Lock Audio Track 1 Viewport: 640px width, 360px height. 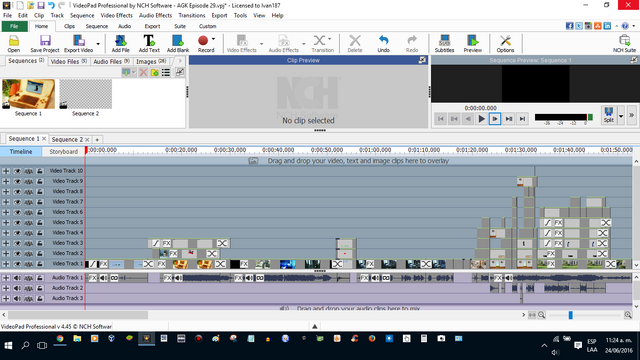pos(40,278)
